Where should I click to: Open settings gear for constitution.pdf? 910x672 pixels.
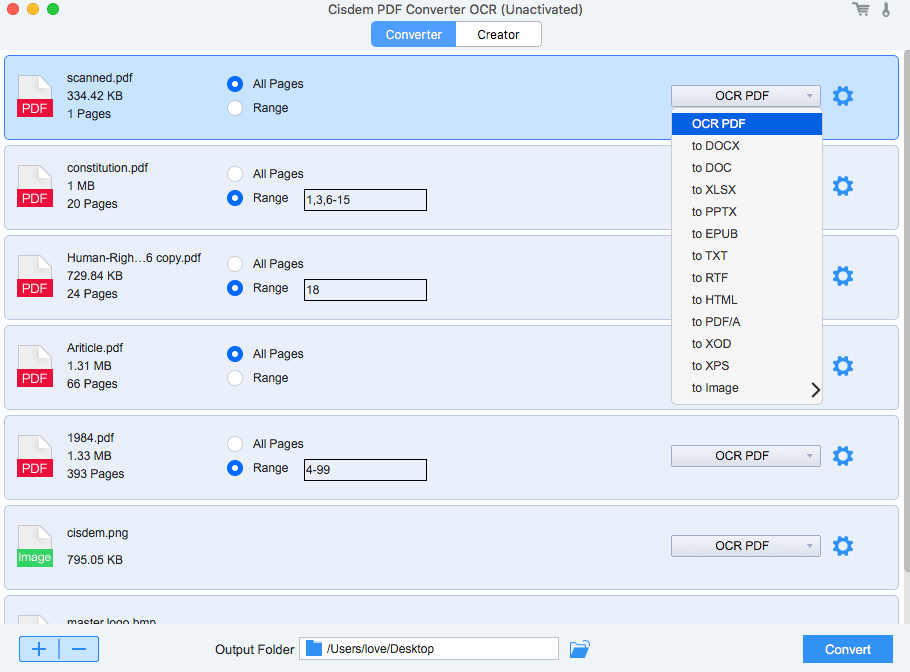point(843,186)
